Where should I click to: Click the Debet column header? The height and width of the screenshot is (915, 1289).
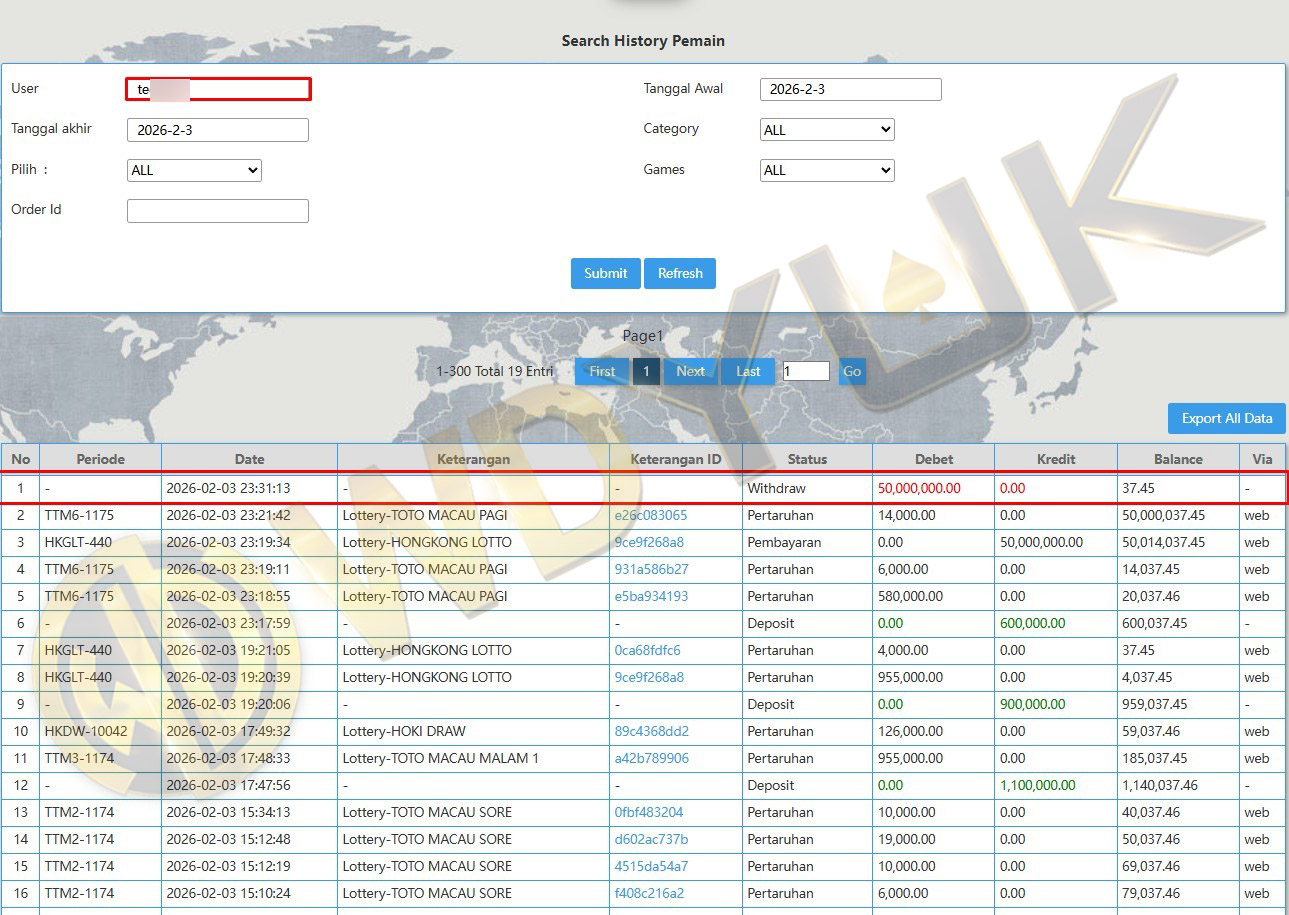pyautogui.click(x=934, y=459)
